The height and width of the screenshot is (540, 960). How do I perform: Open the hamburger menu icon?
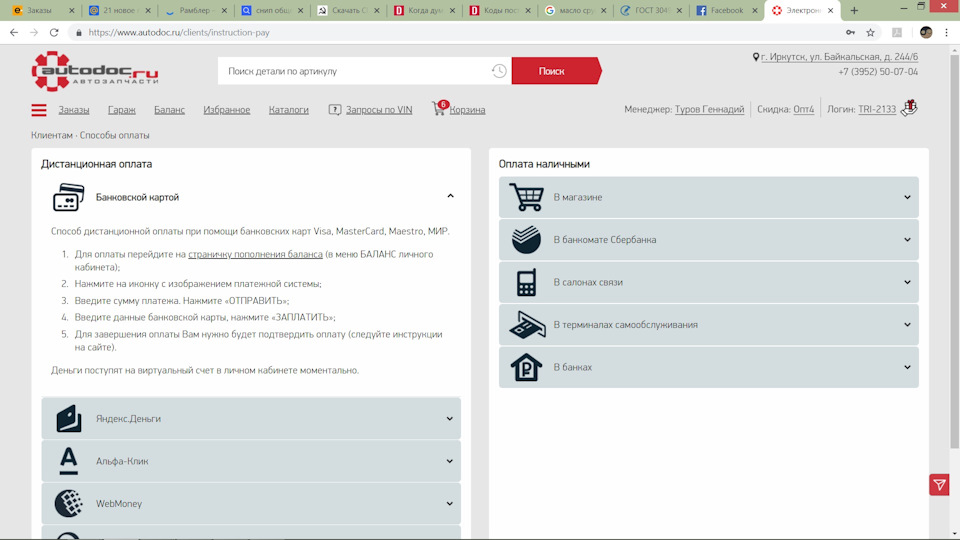tap(39, 110)
